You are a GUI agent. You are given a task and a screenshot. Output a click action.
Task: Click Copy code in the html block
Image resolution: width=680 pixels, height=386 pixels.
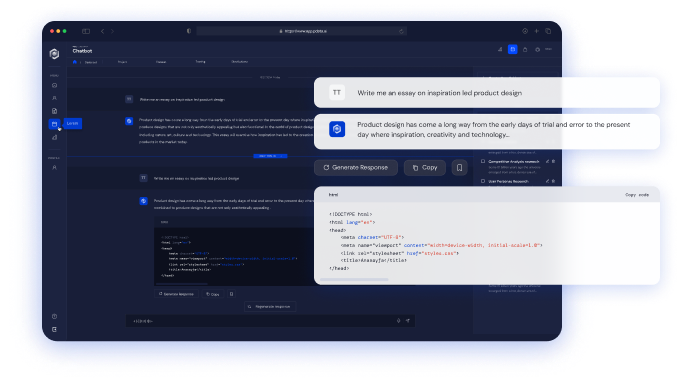637,195
